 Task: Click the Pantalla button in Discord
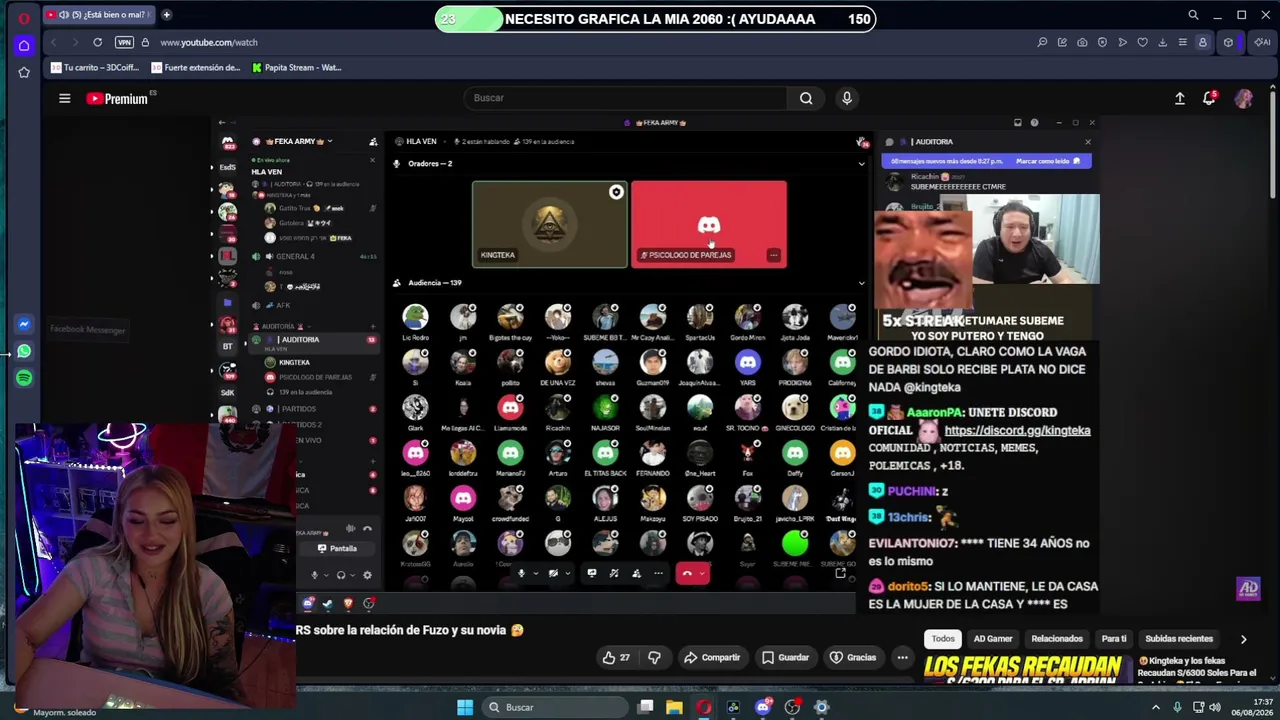337,548
